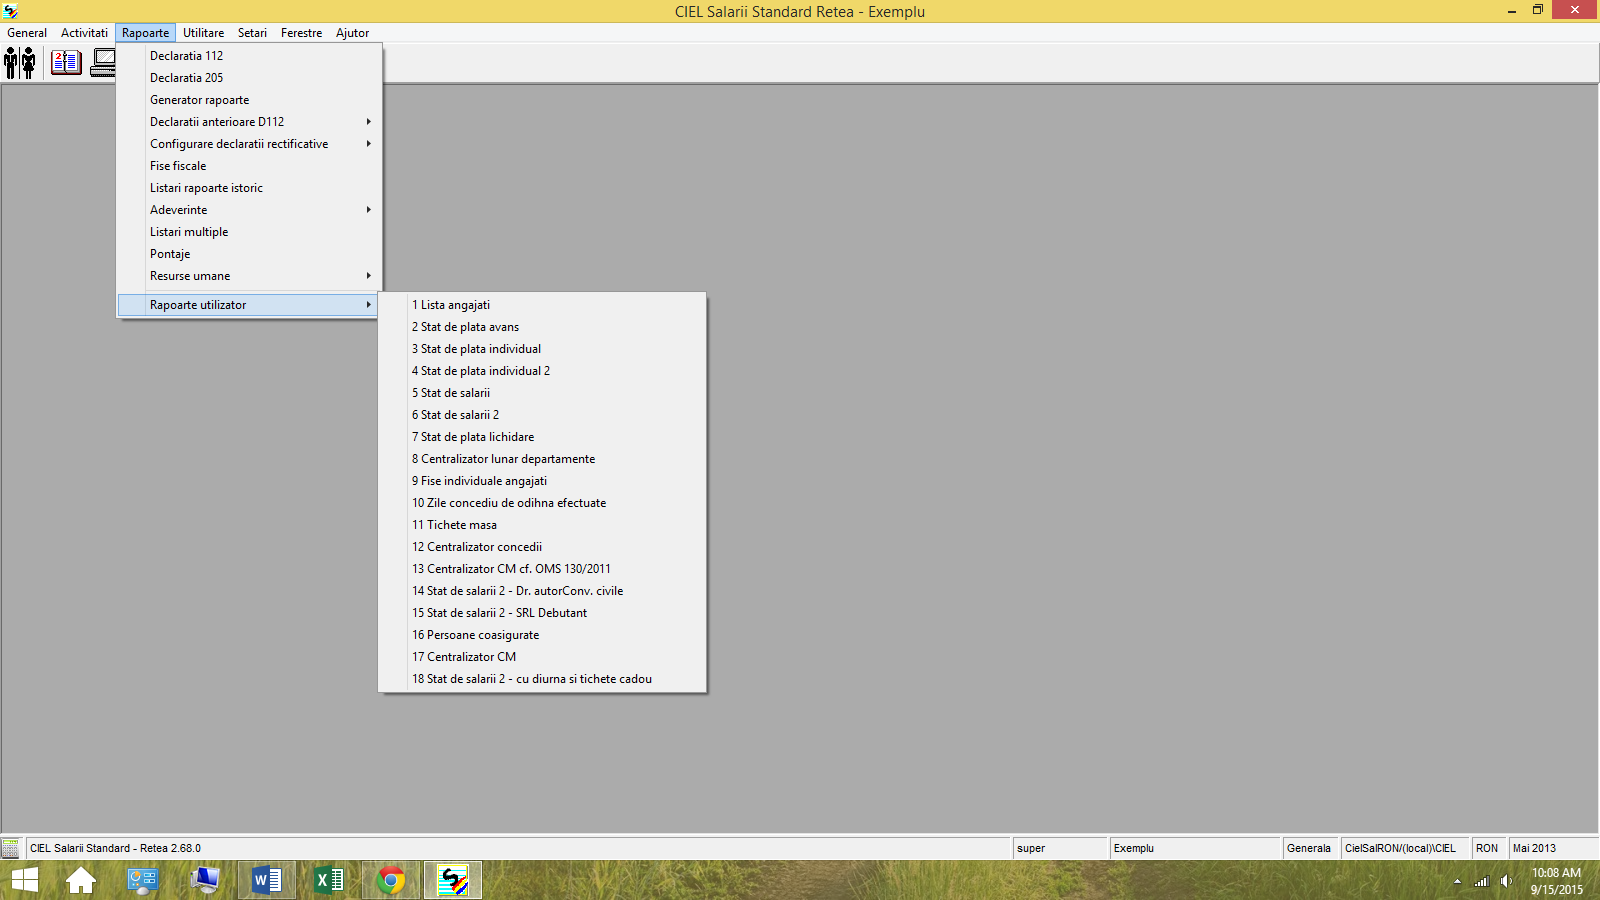
Task: Select 16 Persoane coasigurate
Action: (x=542, y=635)
